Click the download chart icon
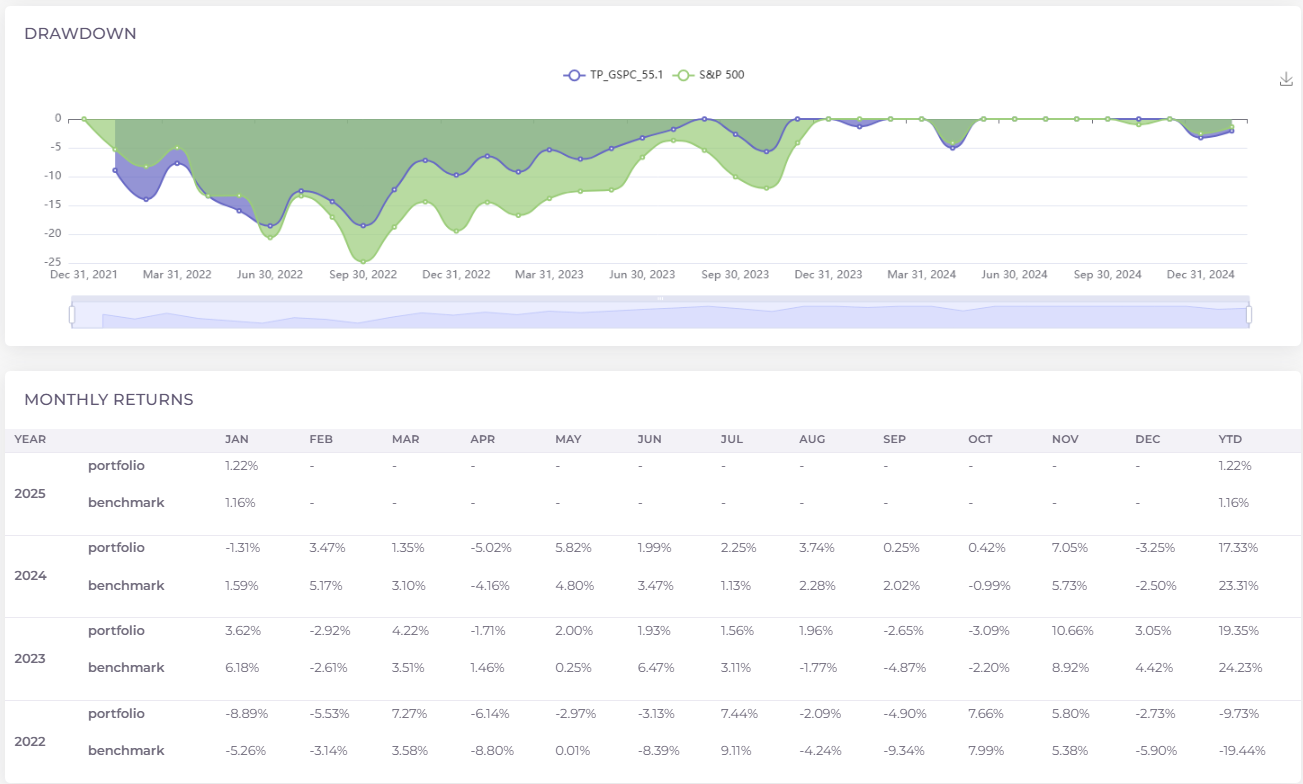Screen dimensions: 1303x784 1286,80
